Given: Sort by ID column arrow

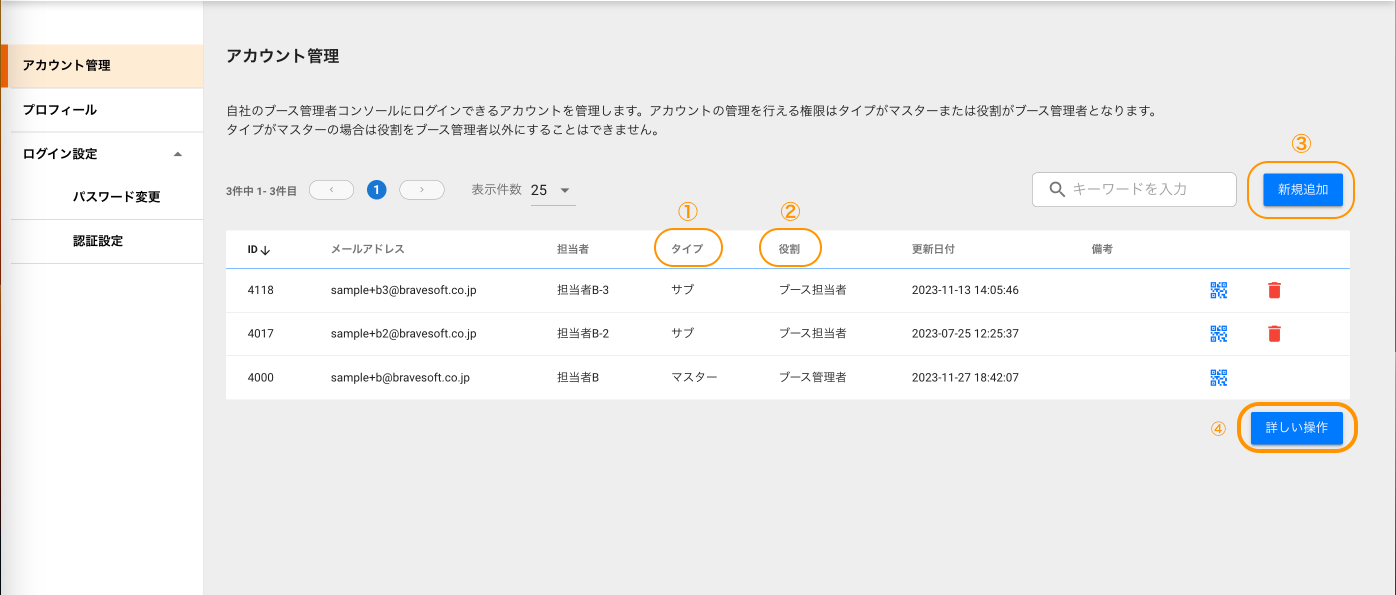Looking at the screenshot, I should tap(265, 250).
